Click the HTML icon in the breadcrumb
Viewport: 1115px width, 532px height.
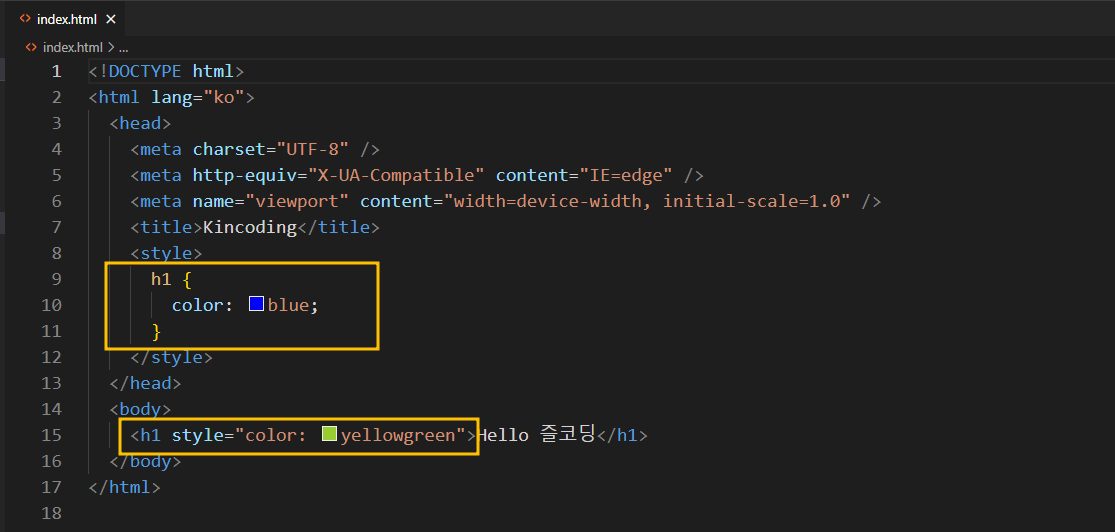31,48
